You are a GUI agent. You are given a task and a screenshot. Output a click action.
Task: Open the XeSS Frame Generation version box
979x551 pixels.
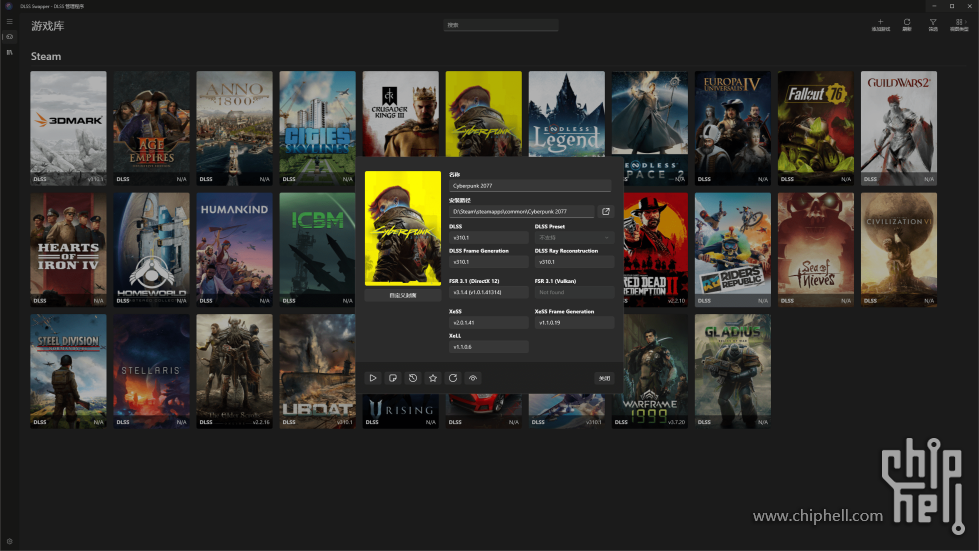click(574, 323)
